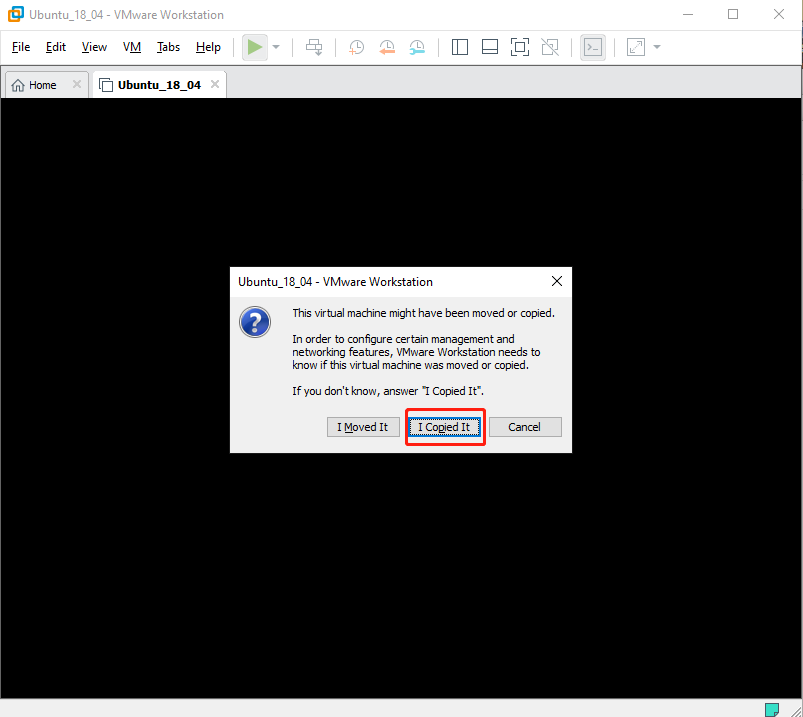Toggle the console view icon

pyautogui.click(x=593, y=47)
